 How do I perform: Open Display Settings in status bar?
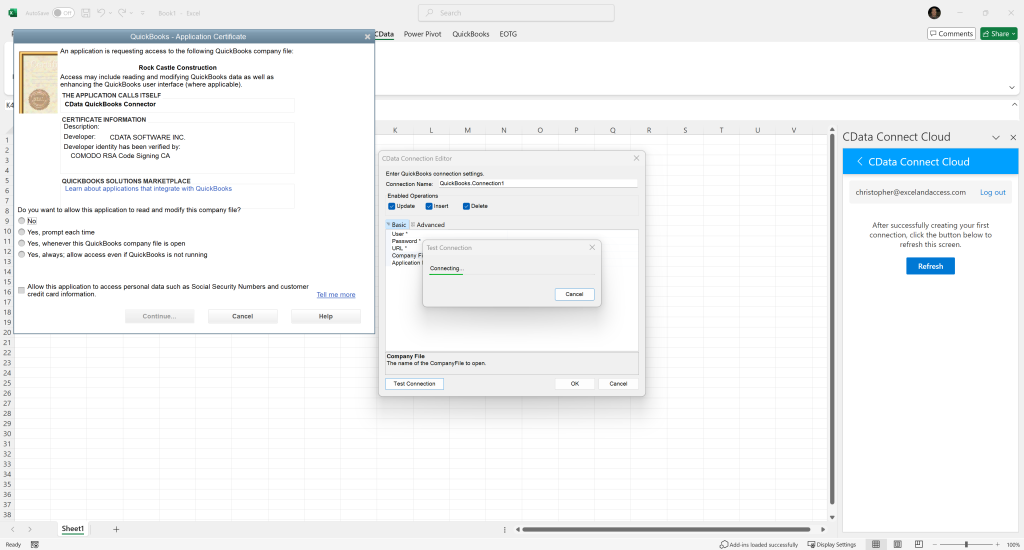(831, 545)
